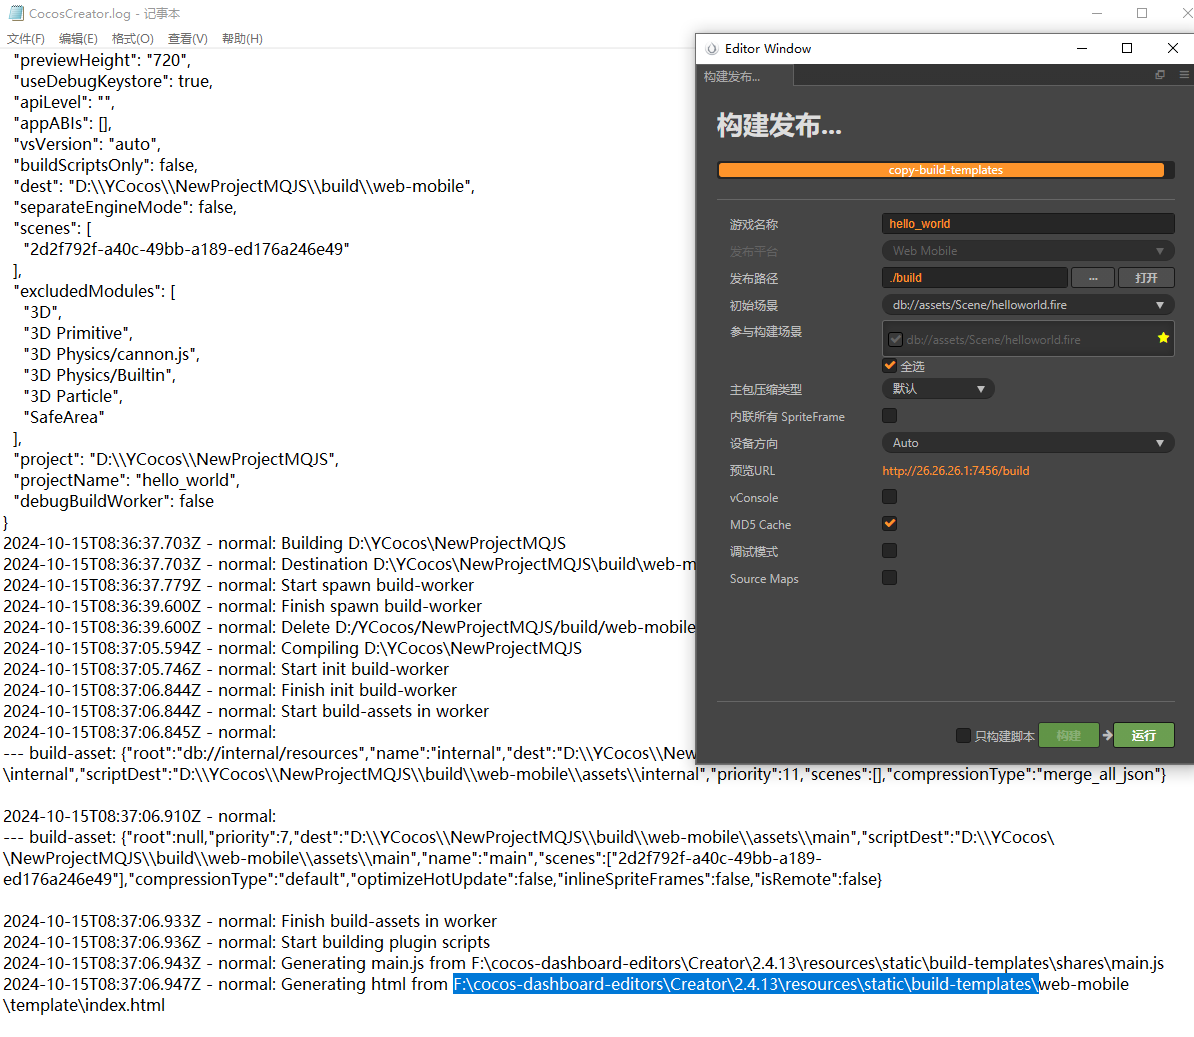Open the 设备方向 Auto dropdown

(x=1028, y=443)
